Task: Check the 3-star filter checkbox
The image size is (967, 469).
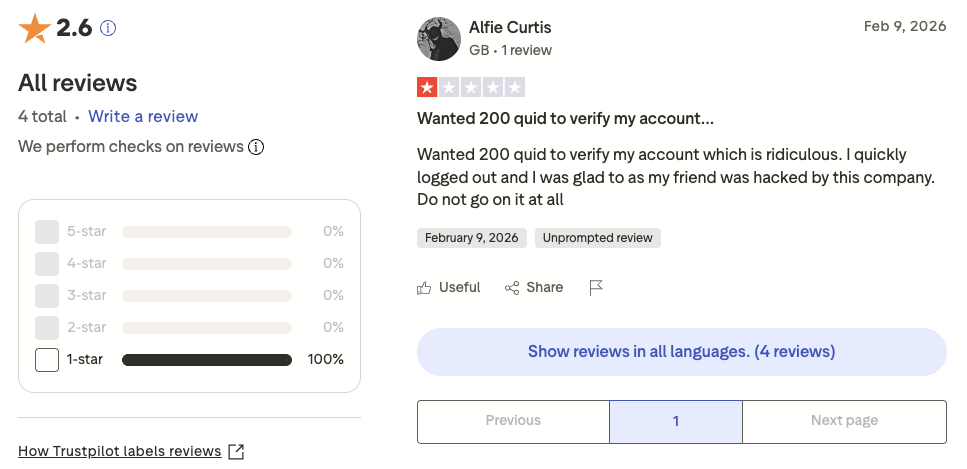Action: tap(47, 296)
